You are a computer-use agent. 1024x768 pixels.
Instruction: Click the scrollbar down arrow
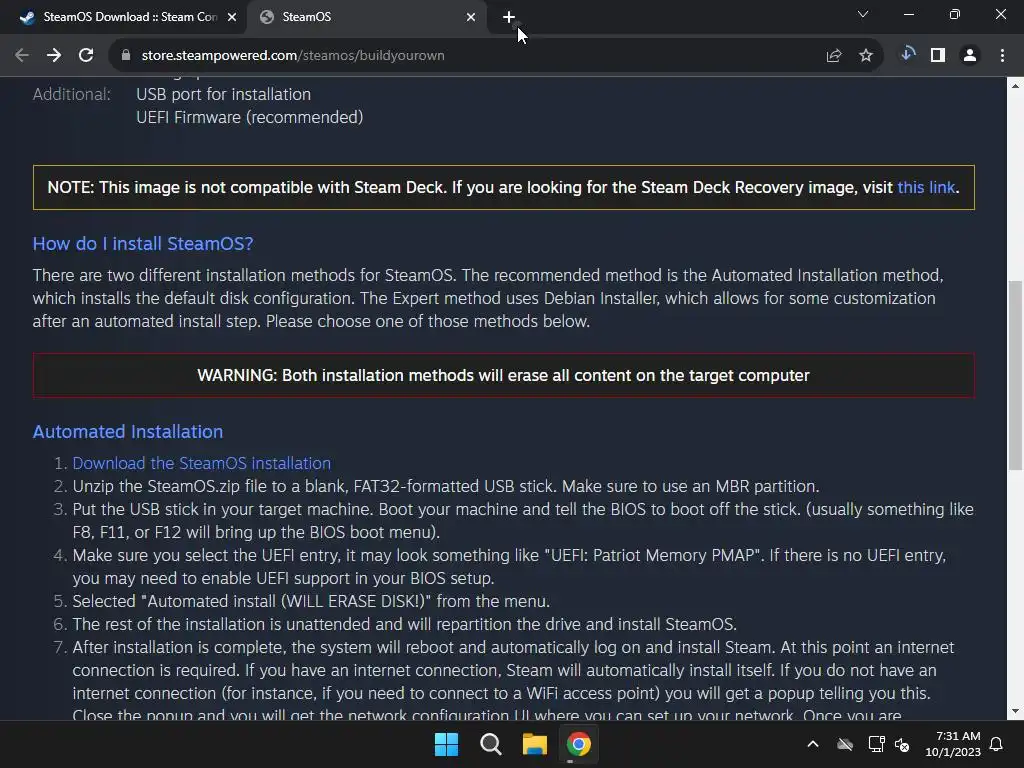click(x=1015, y=711)
